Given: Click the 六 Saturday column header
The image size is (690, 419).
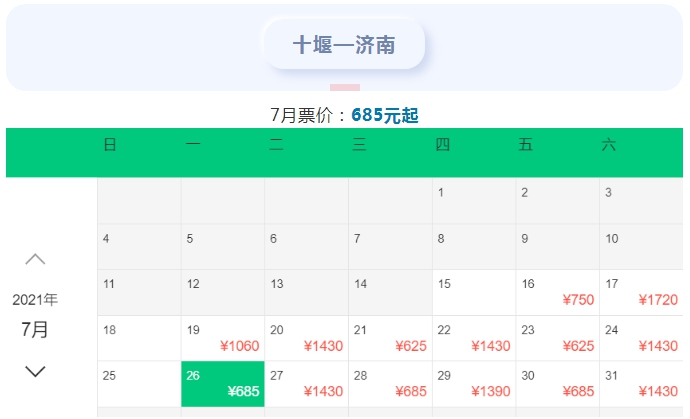Looking at the screenshot, I should (609, 144).
